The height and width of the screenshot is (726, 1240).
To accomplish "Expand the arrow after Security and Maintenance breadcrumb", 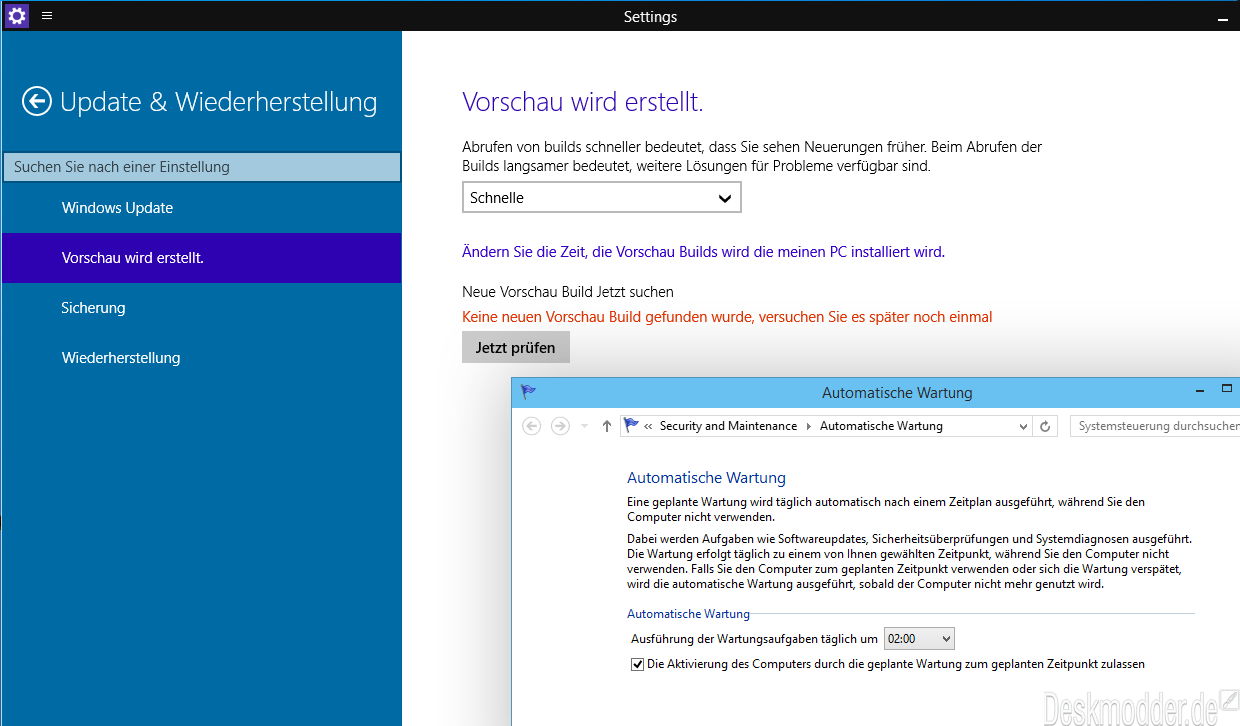I will (809, 426).
